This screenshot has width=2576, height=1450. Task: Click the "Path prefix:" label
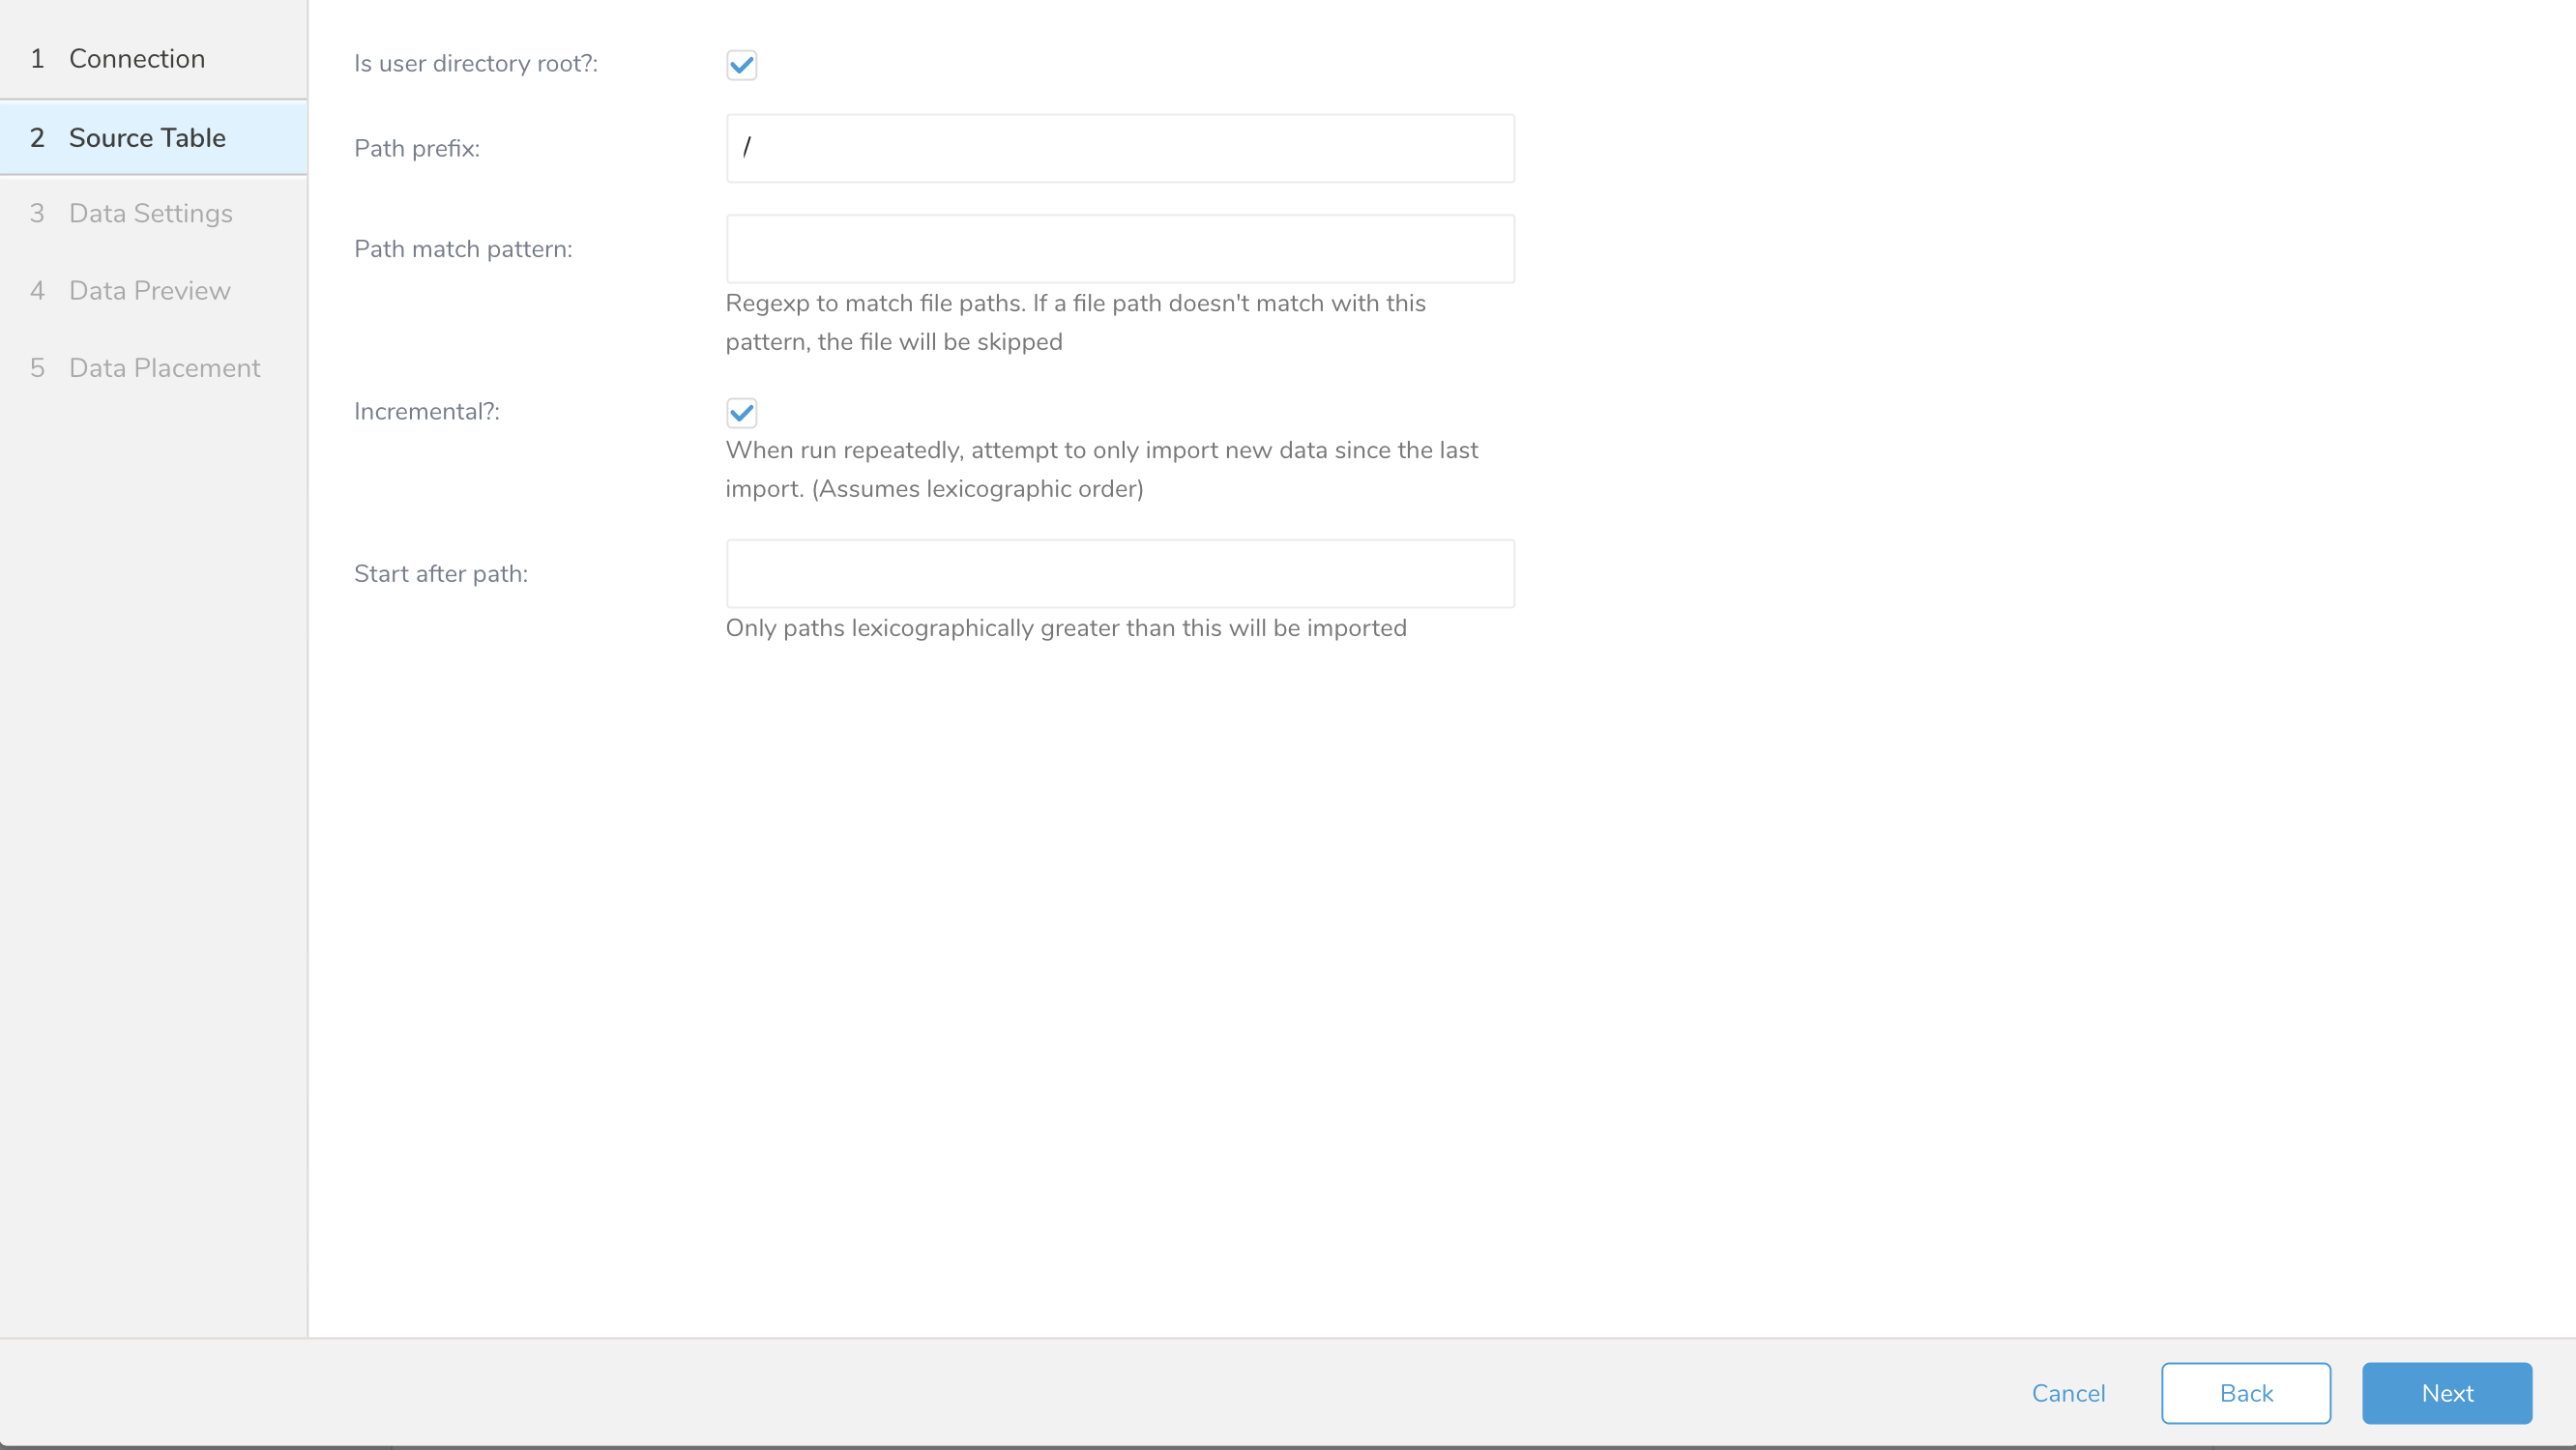[416, 149]
